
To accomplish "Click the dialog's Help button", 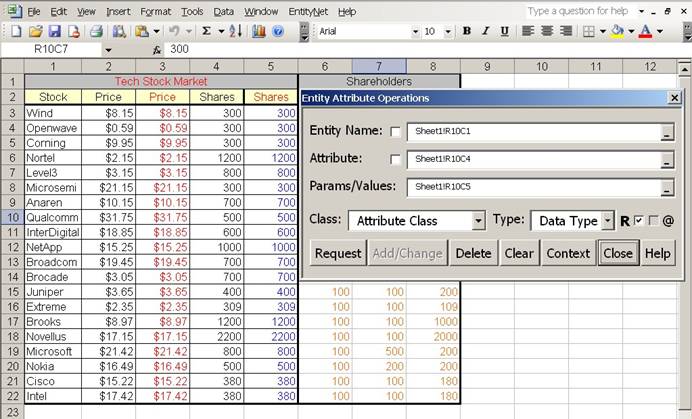I will [658, 253].
